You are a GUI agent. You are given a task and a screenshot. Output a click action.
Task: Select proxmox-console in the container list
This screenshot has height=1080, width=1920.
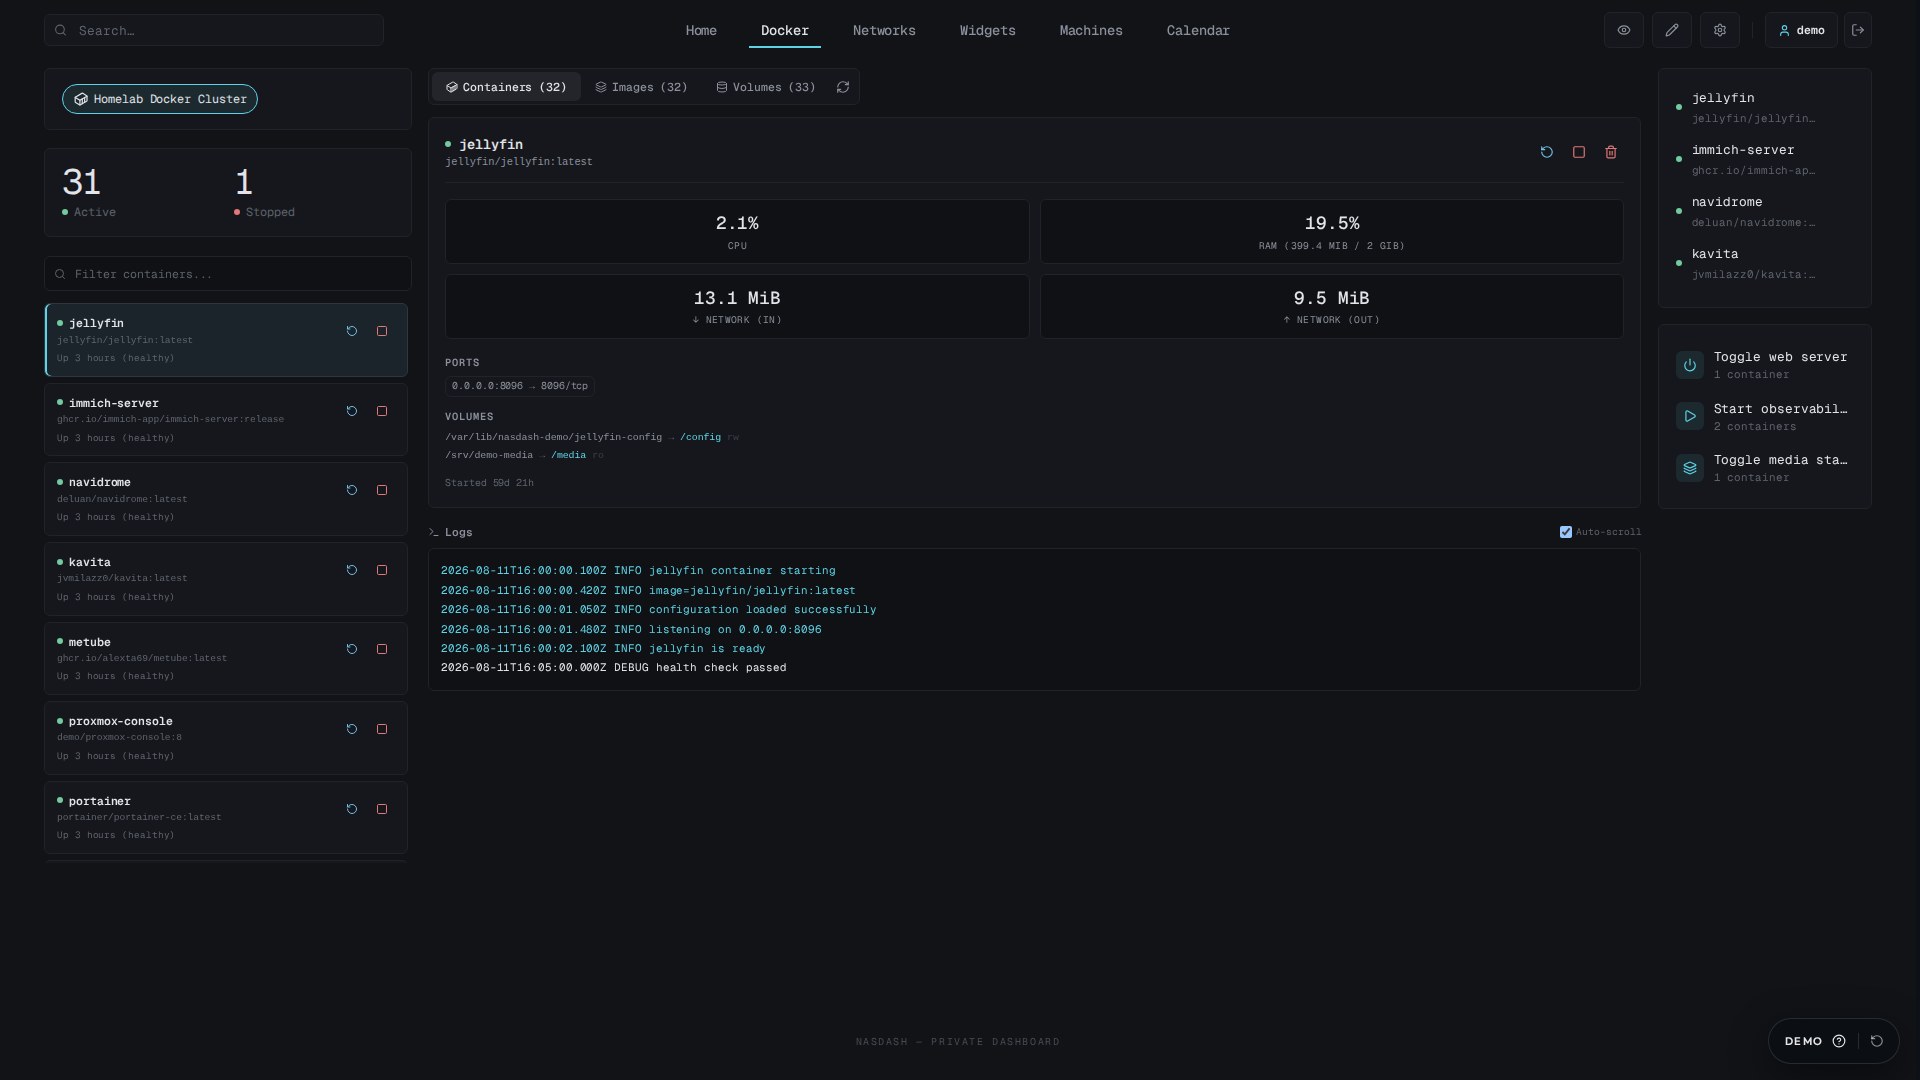[226, 738]
